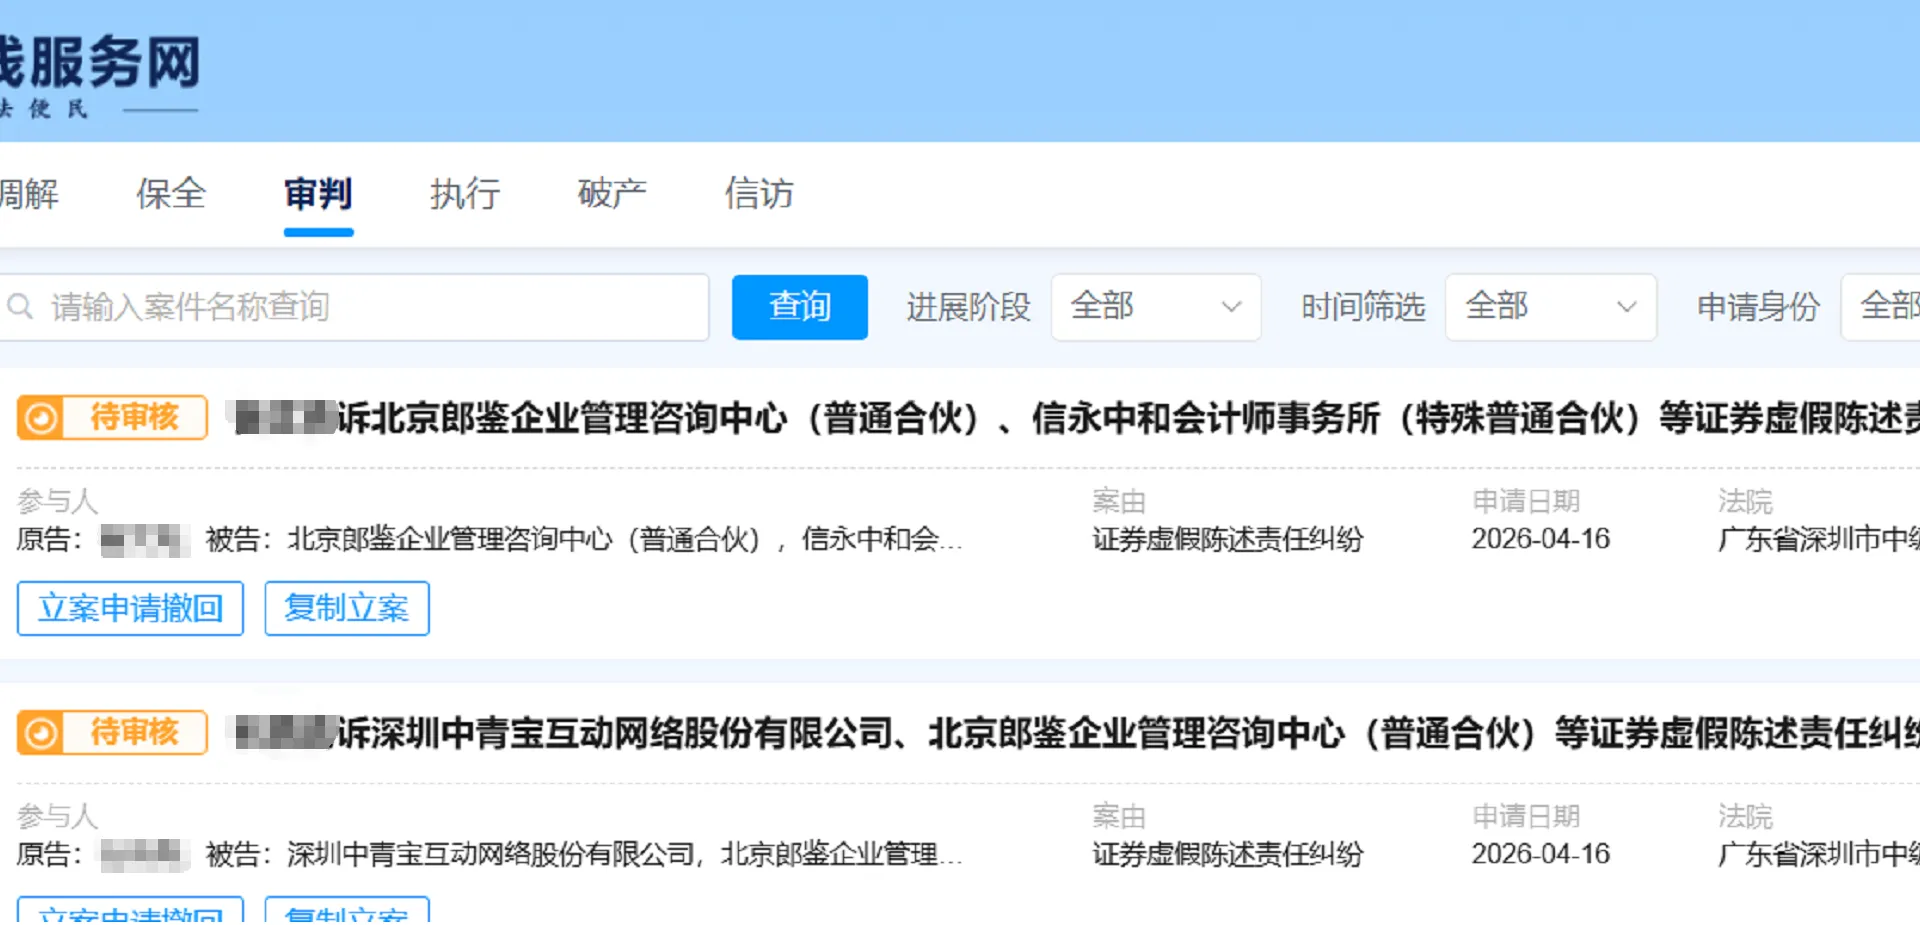Viewport: 1920px width, 925px height.
Task: Click date 2026-04-16 of the second case
Action: click(1541, 855)
